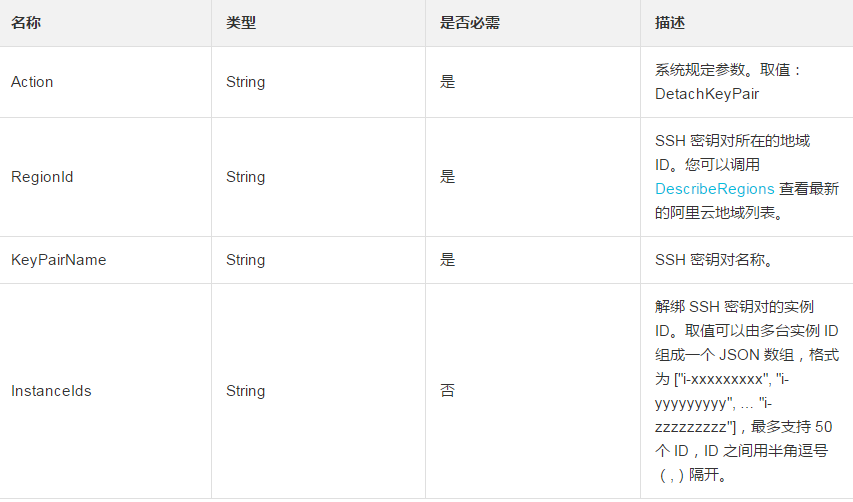Click the DetachKeyPair description text
The height and width of the screenshot is (502, 853).
[x=707, y=94]
